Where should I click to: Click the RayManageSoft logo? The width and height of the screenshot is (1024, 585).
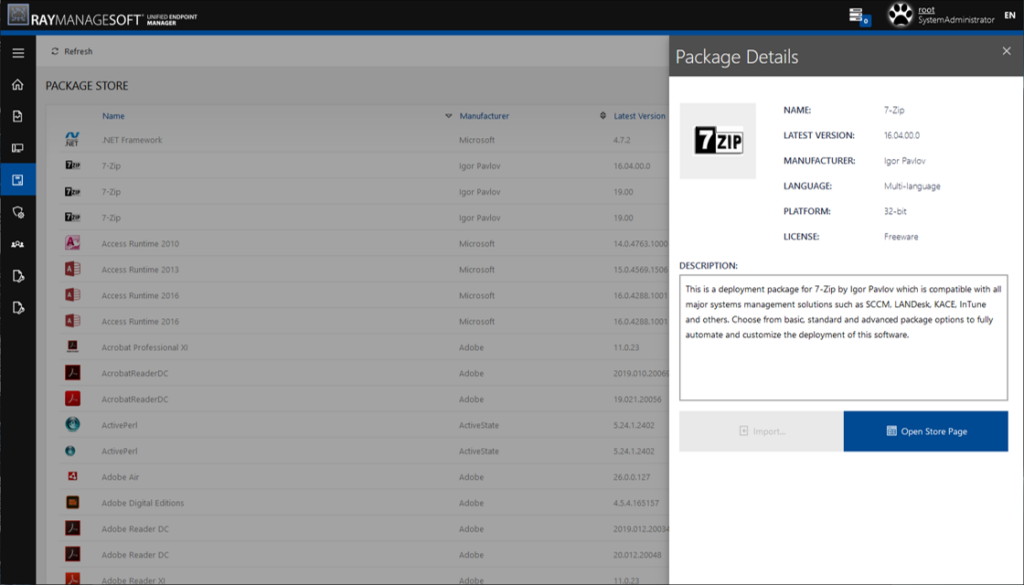pyautogui.click(x=103, y=16)
